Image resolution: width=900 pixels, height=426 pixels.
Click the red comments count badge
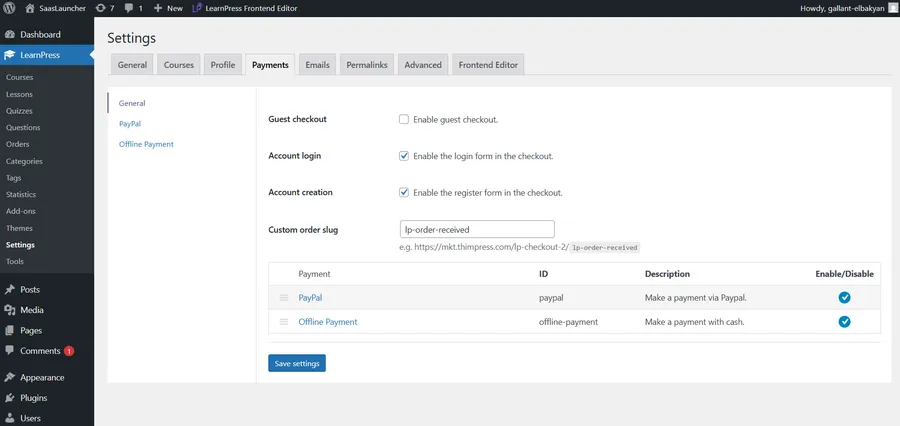pyautogui.click(x=69, y=351)
